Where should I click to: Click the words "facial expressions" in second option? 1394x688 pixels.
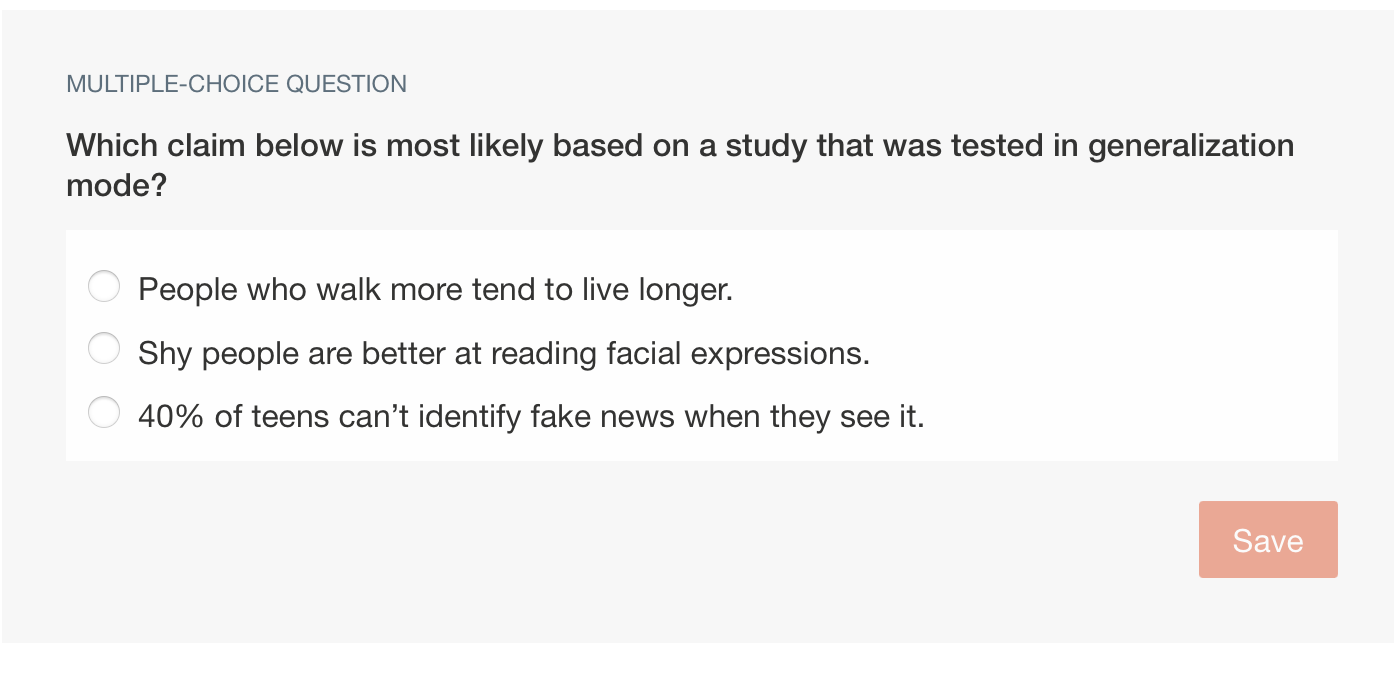point(738,353)
